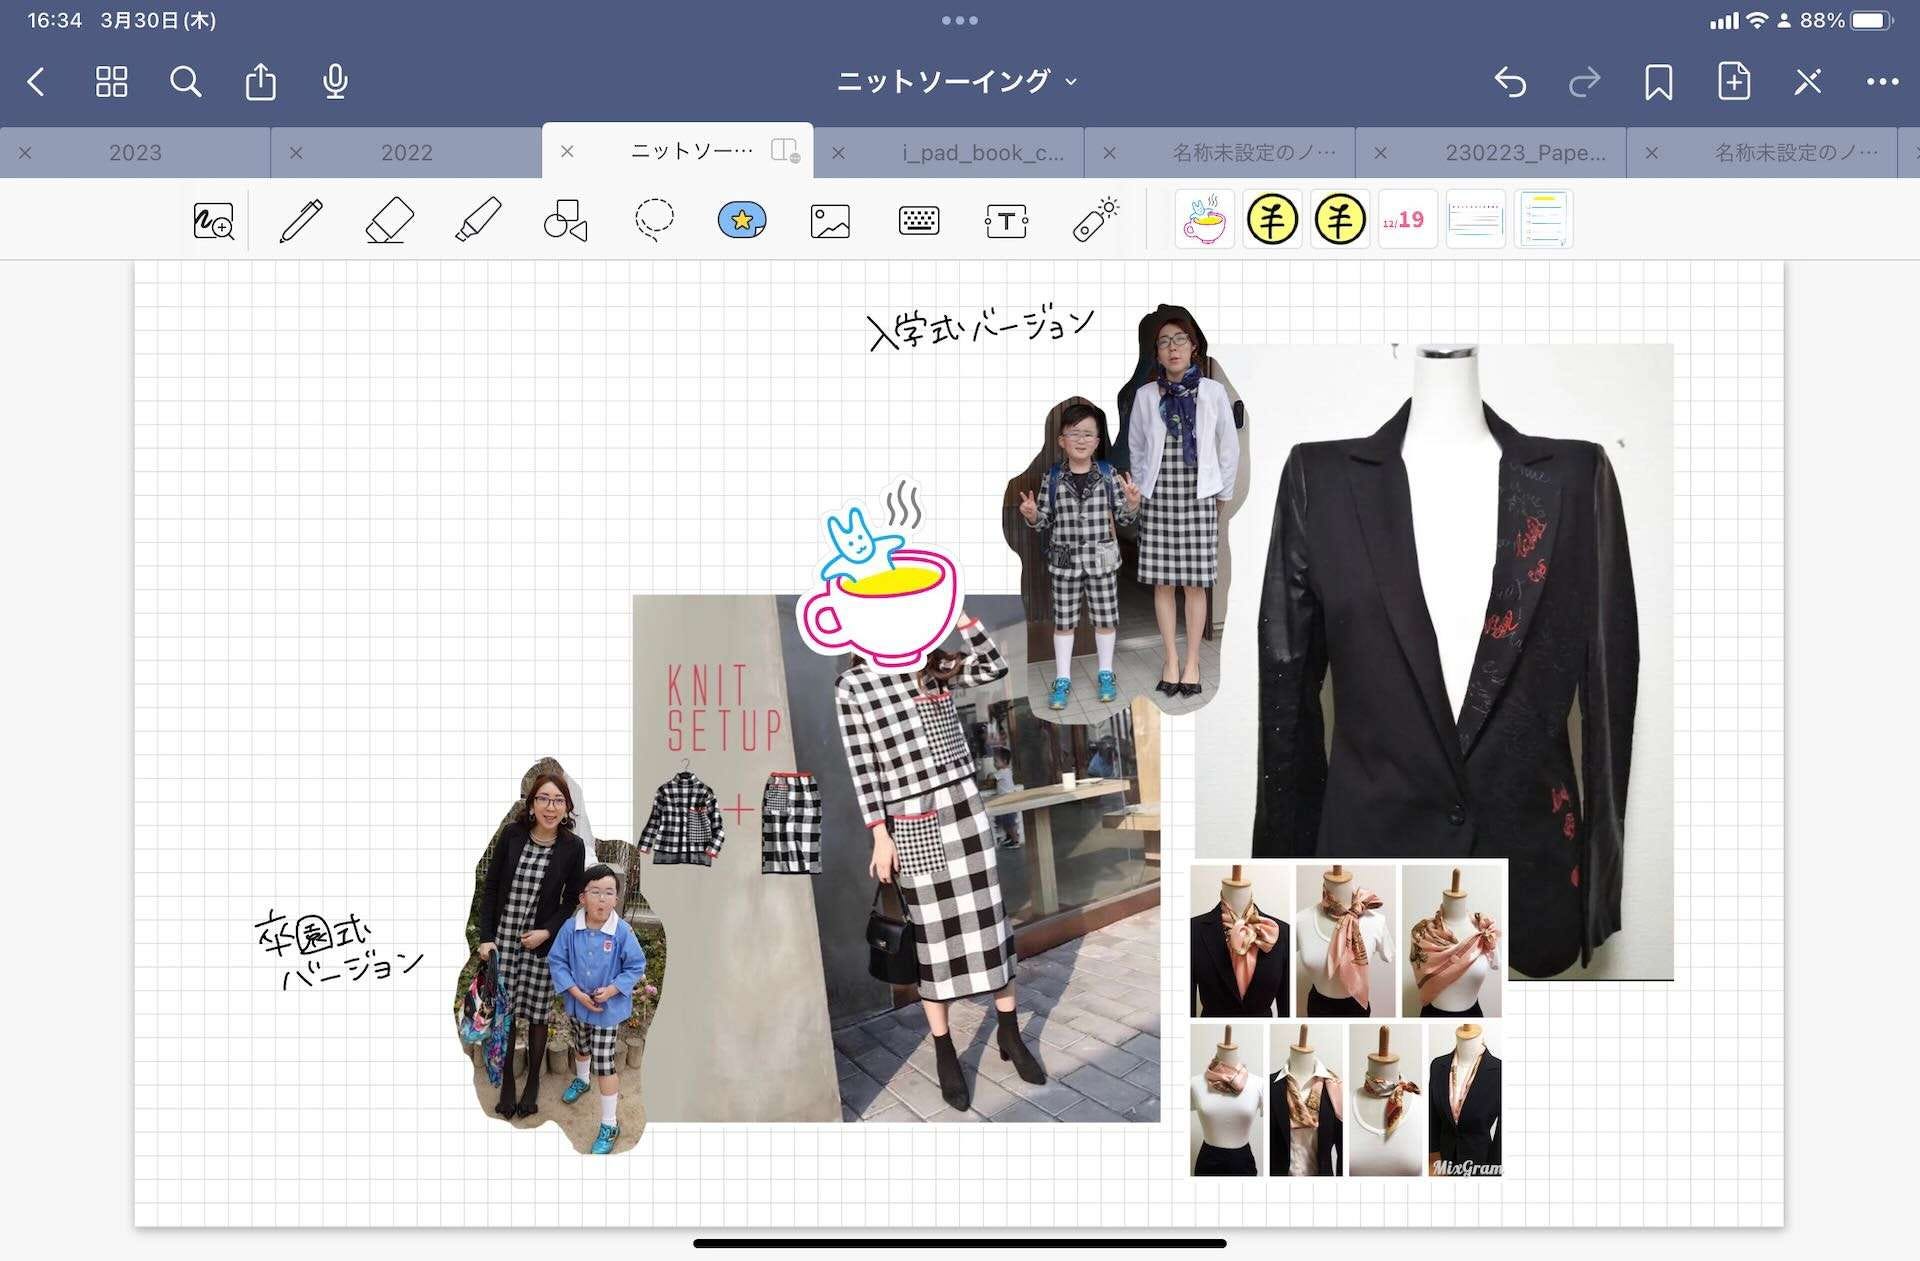The width and height of the screenshot is (1920, 1261).
Task: Select the Eraser tool
Action: coord(389,220)
